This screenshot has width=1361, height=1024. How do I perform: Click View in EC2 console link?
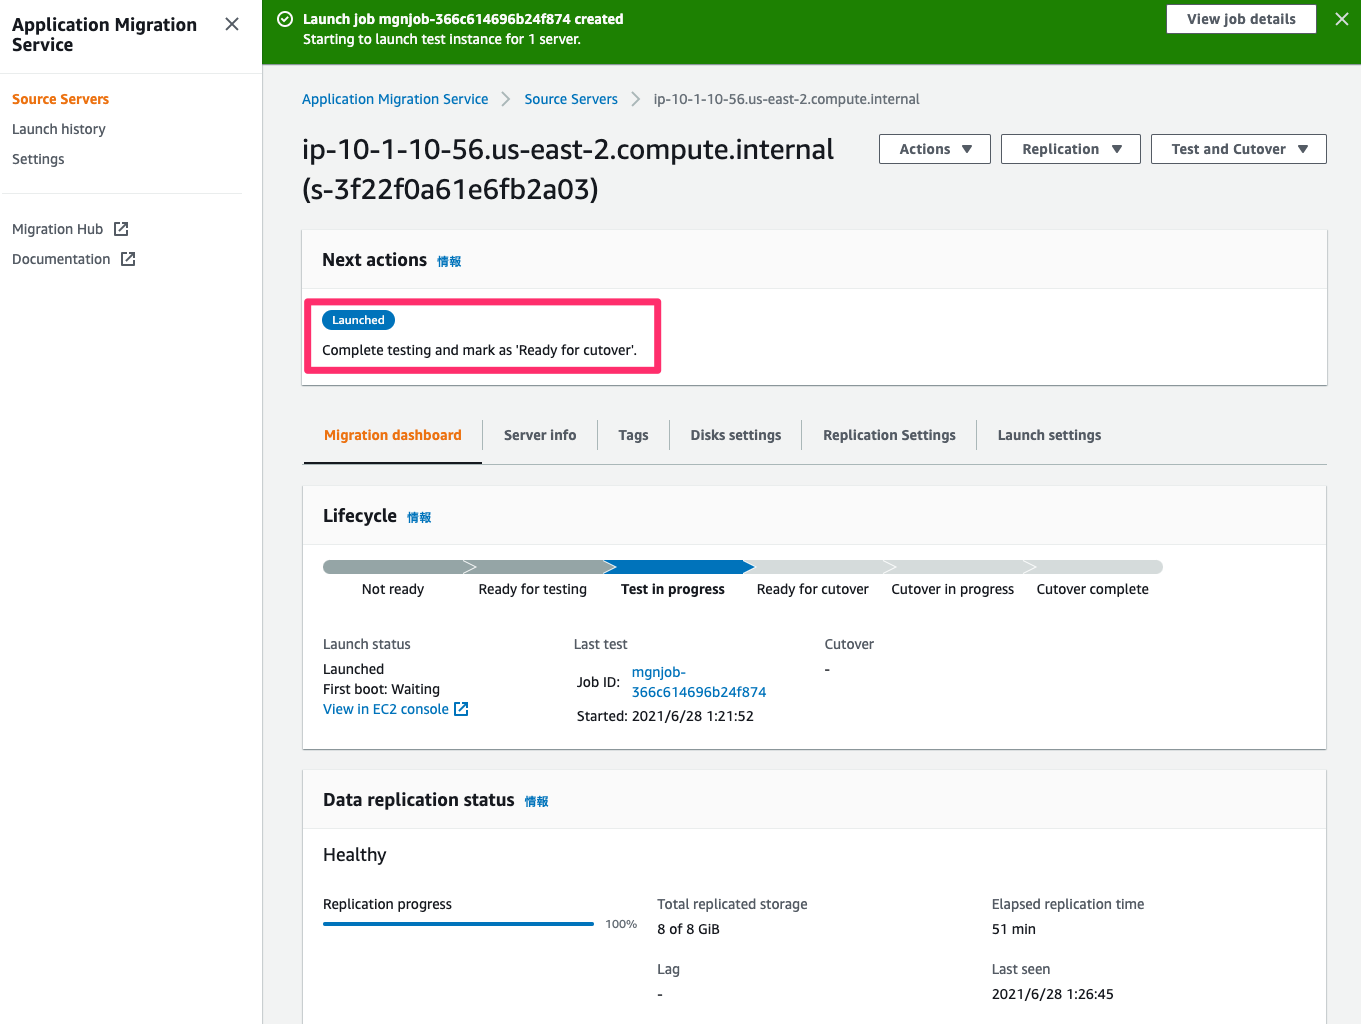[386, 709]
